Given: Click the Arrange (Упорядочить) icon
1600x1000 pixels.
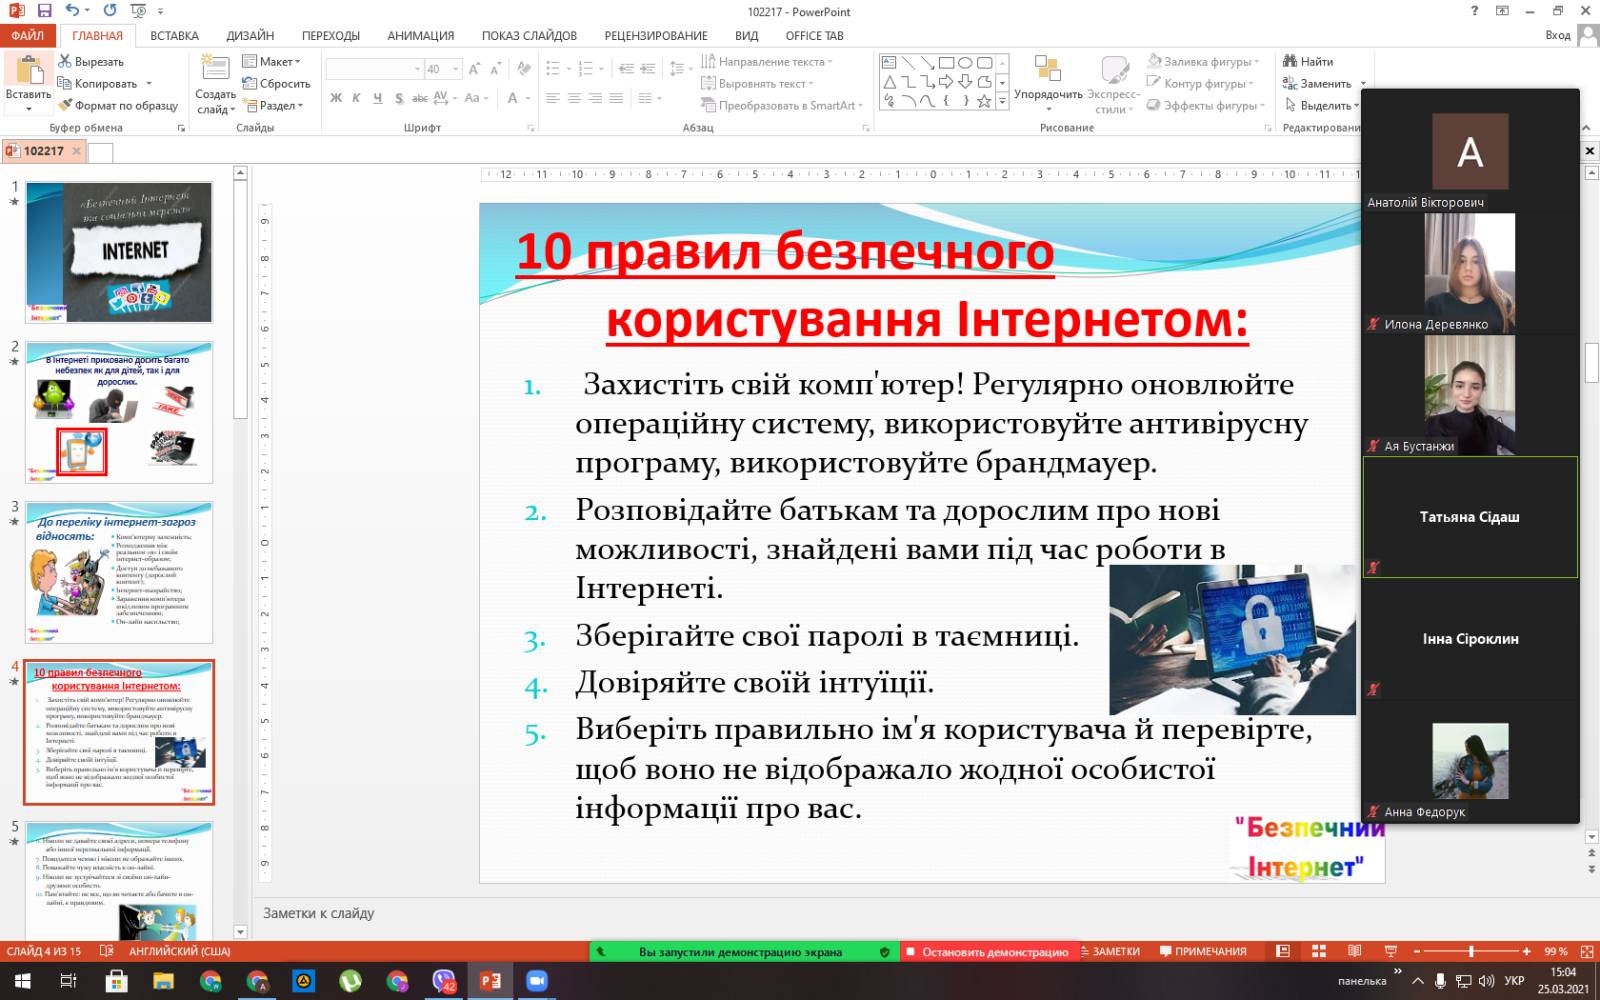Looking at the screenshot, I should 1047,70.
